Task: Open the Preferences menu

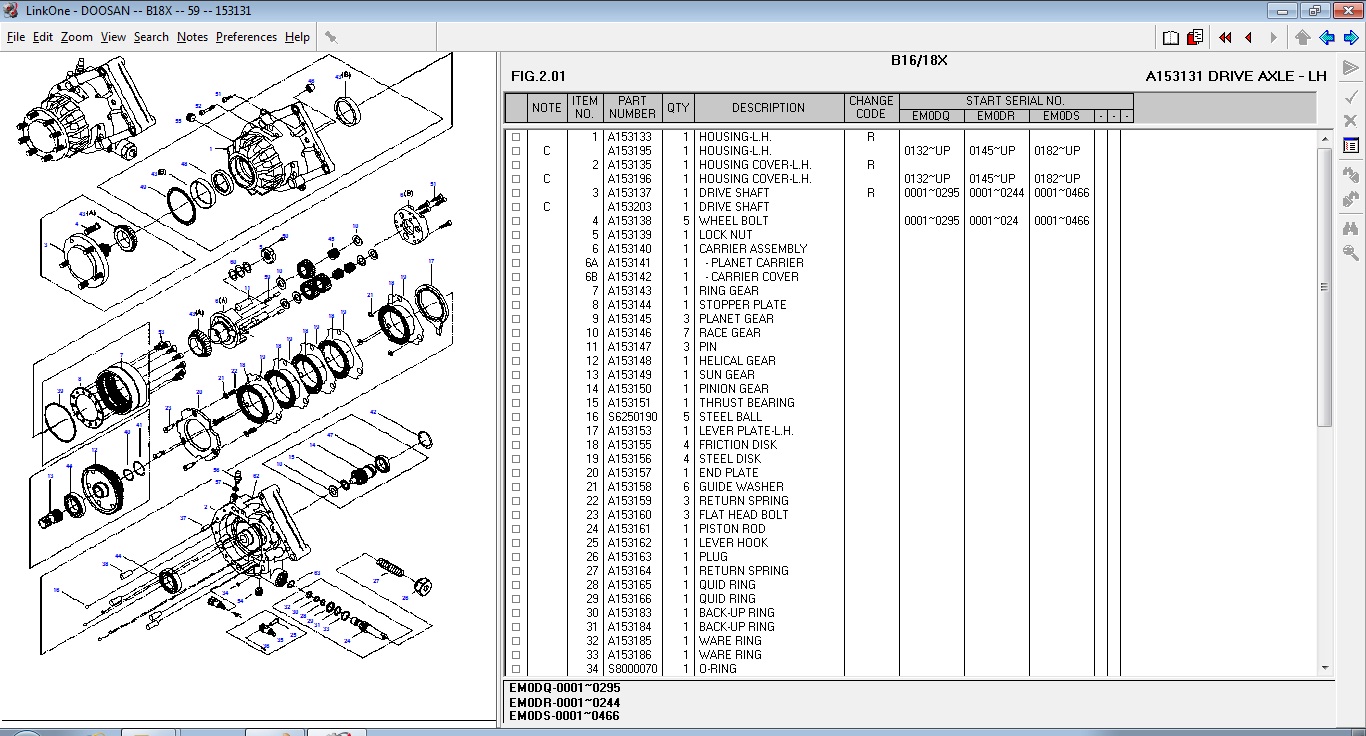Action: [245, 37]
